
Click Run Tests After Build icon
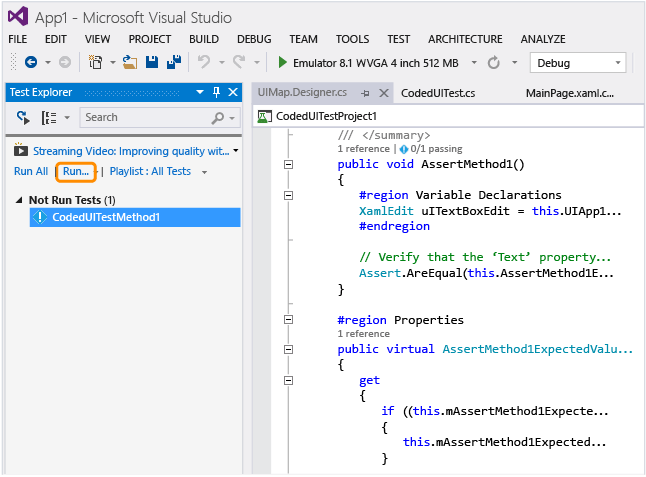click(x=23, y=118)
